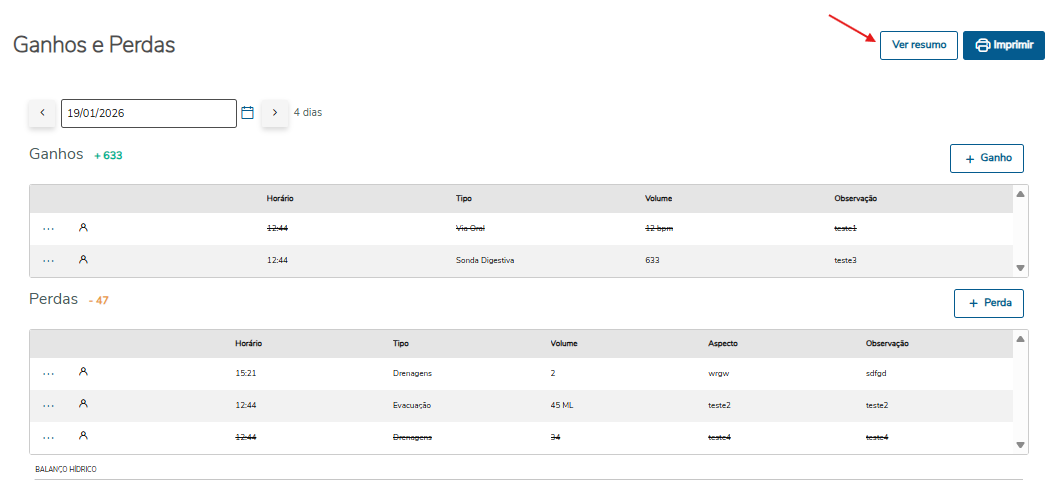
Task: Open options menu for Evacuação row
Action: pyautogui.click(x=48, y=405)
